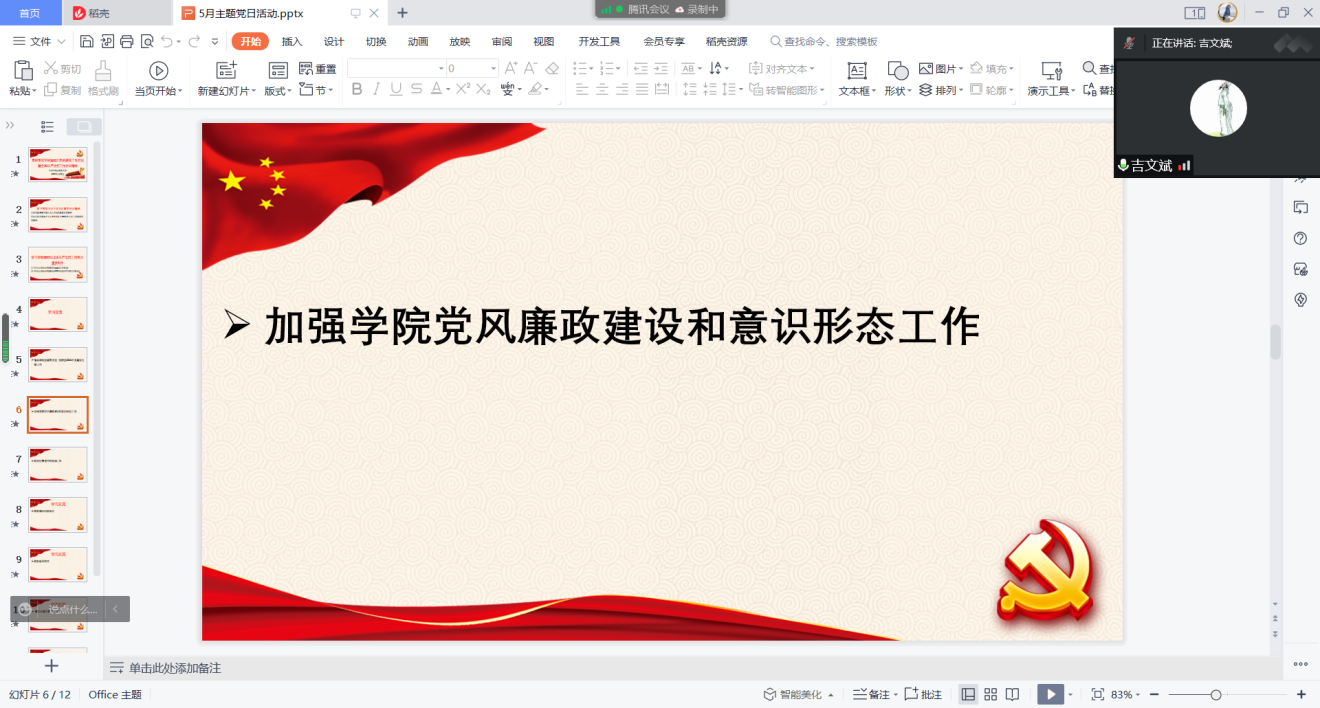The image size is (1320, 708).
Task: Toggle the 备注 notes pane
Action: pos(871,694)
